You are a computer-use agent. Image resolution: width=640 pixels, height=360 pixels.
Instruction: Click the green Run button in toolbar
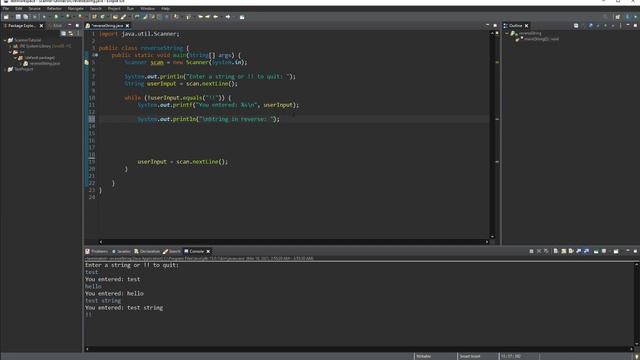click(56, 17)
